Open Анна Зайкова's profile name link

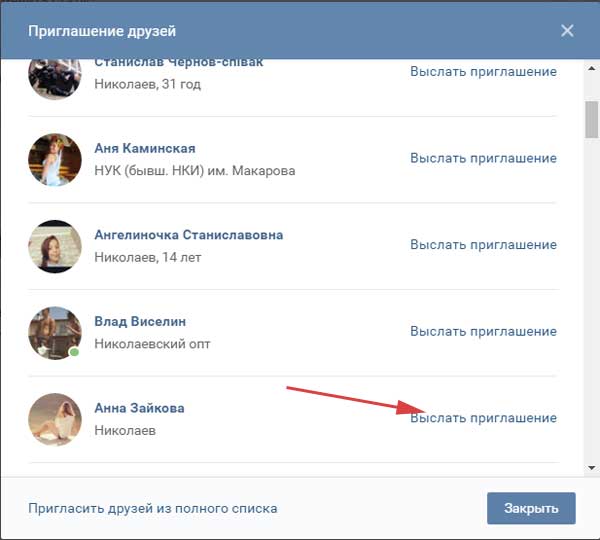point(139,408)
